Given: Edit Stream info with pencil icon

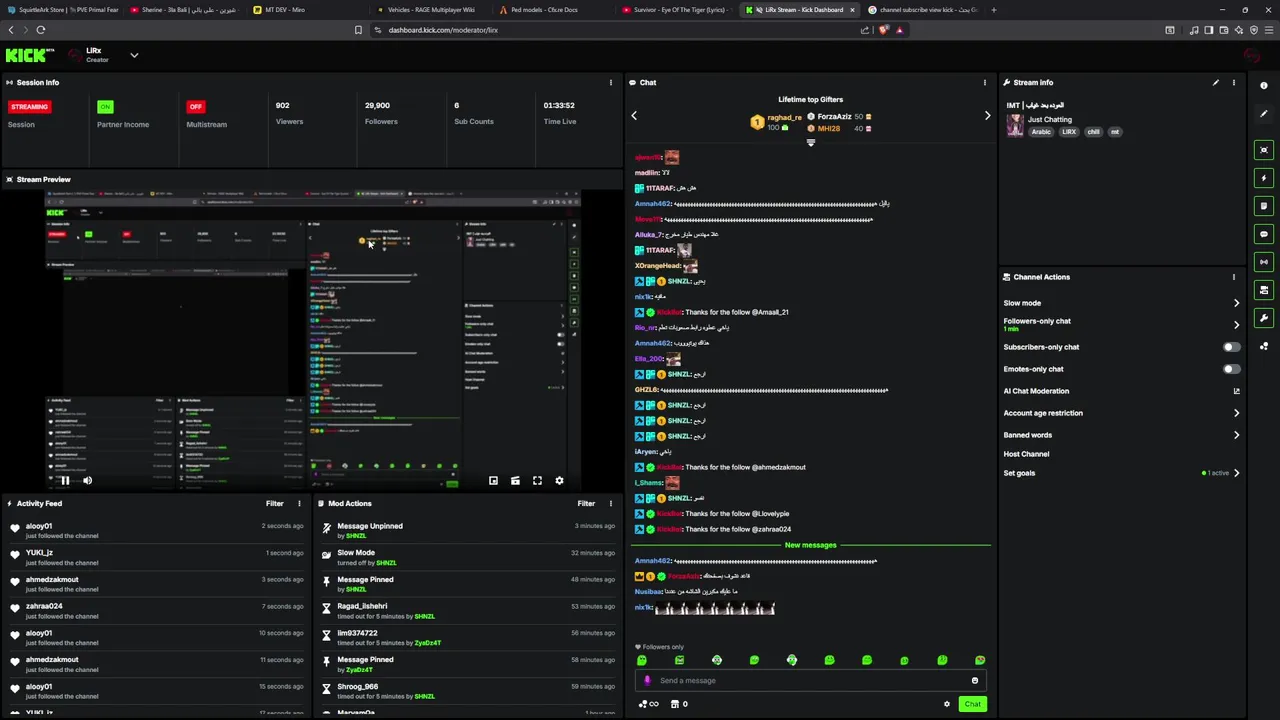Looking at the screenshot, I should 1216,83.
